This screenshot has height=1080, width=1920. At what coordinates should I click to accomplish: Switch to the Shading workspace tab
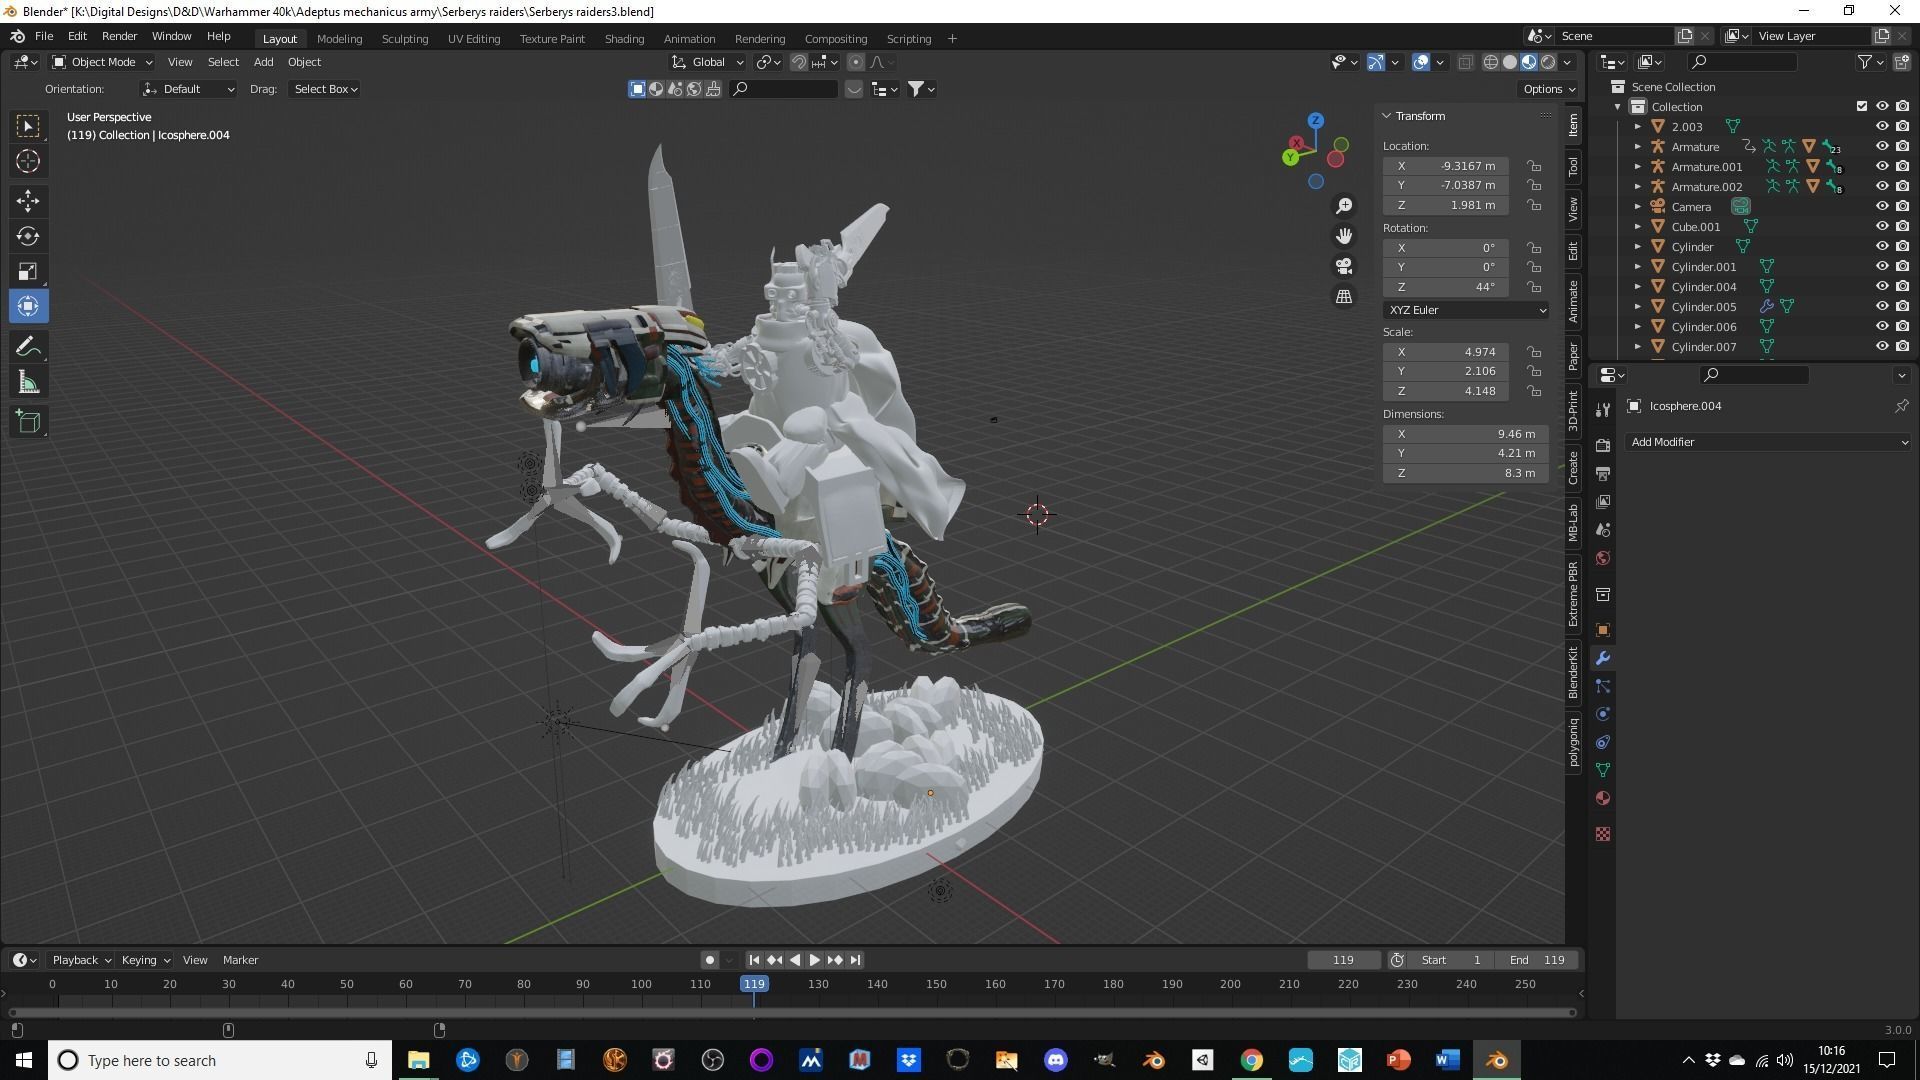(x=624, y=38)
